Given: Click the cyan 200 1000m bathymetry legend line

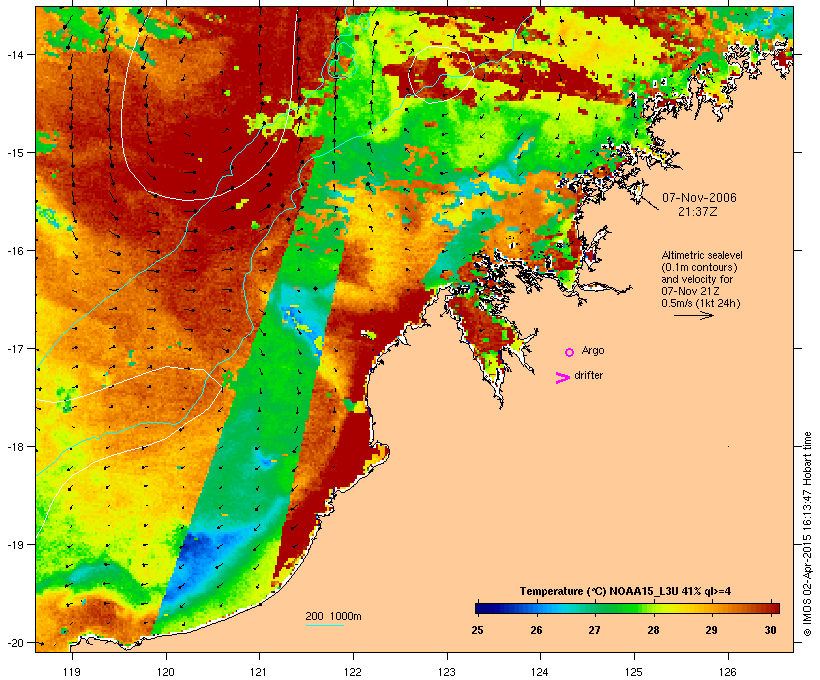Looking at the screenshot, I should (324, 625).
